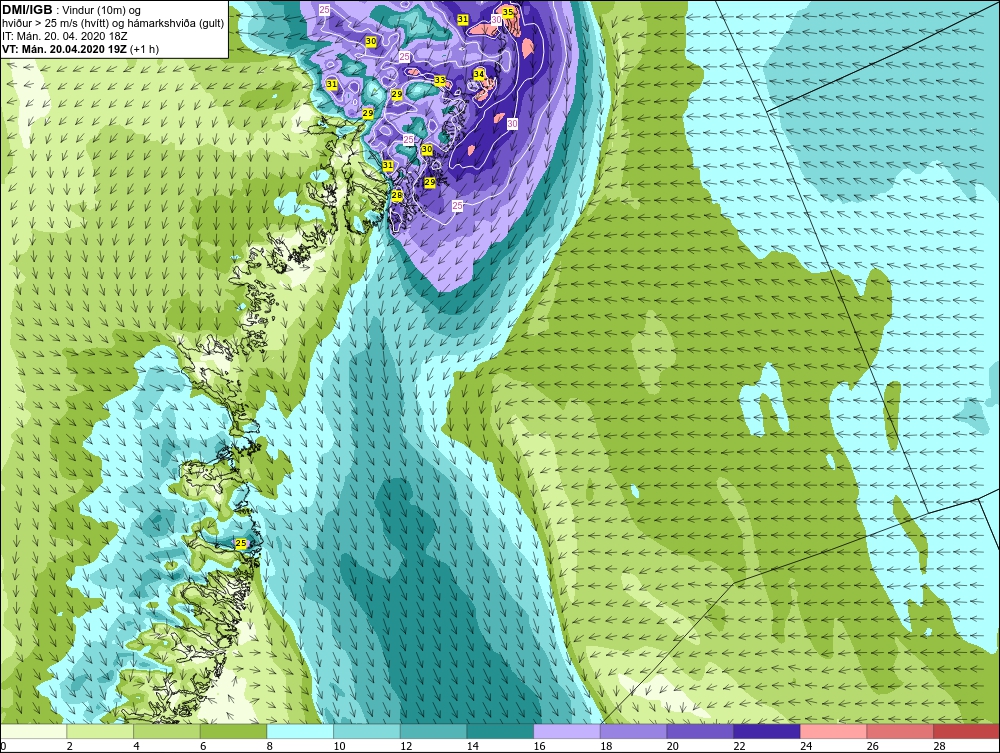Pick the 26–28 m/s legend color swatch

click(900, 731)
